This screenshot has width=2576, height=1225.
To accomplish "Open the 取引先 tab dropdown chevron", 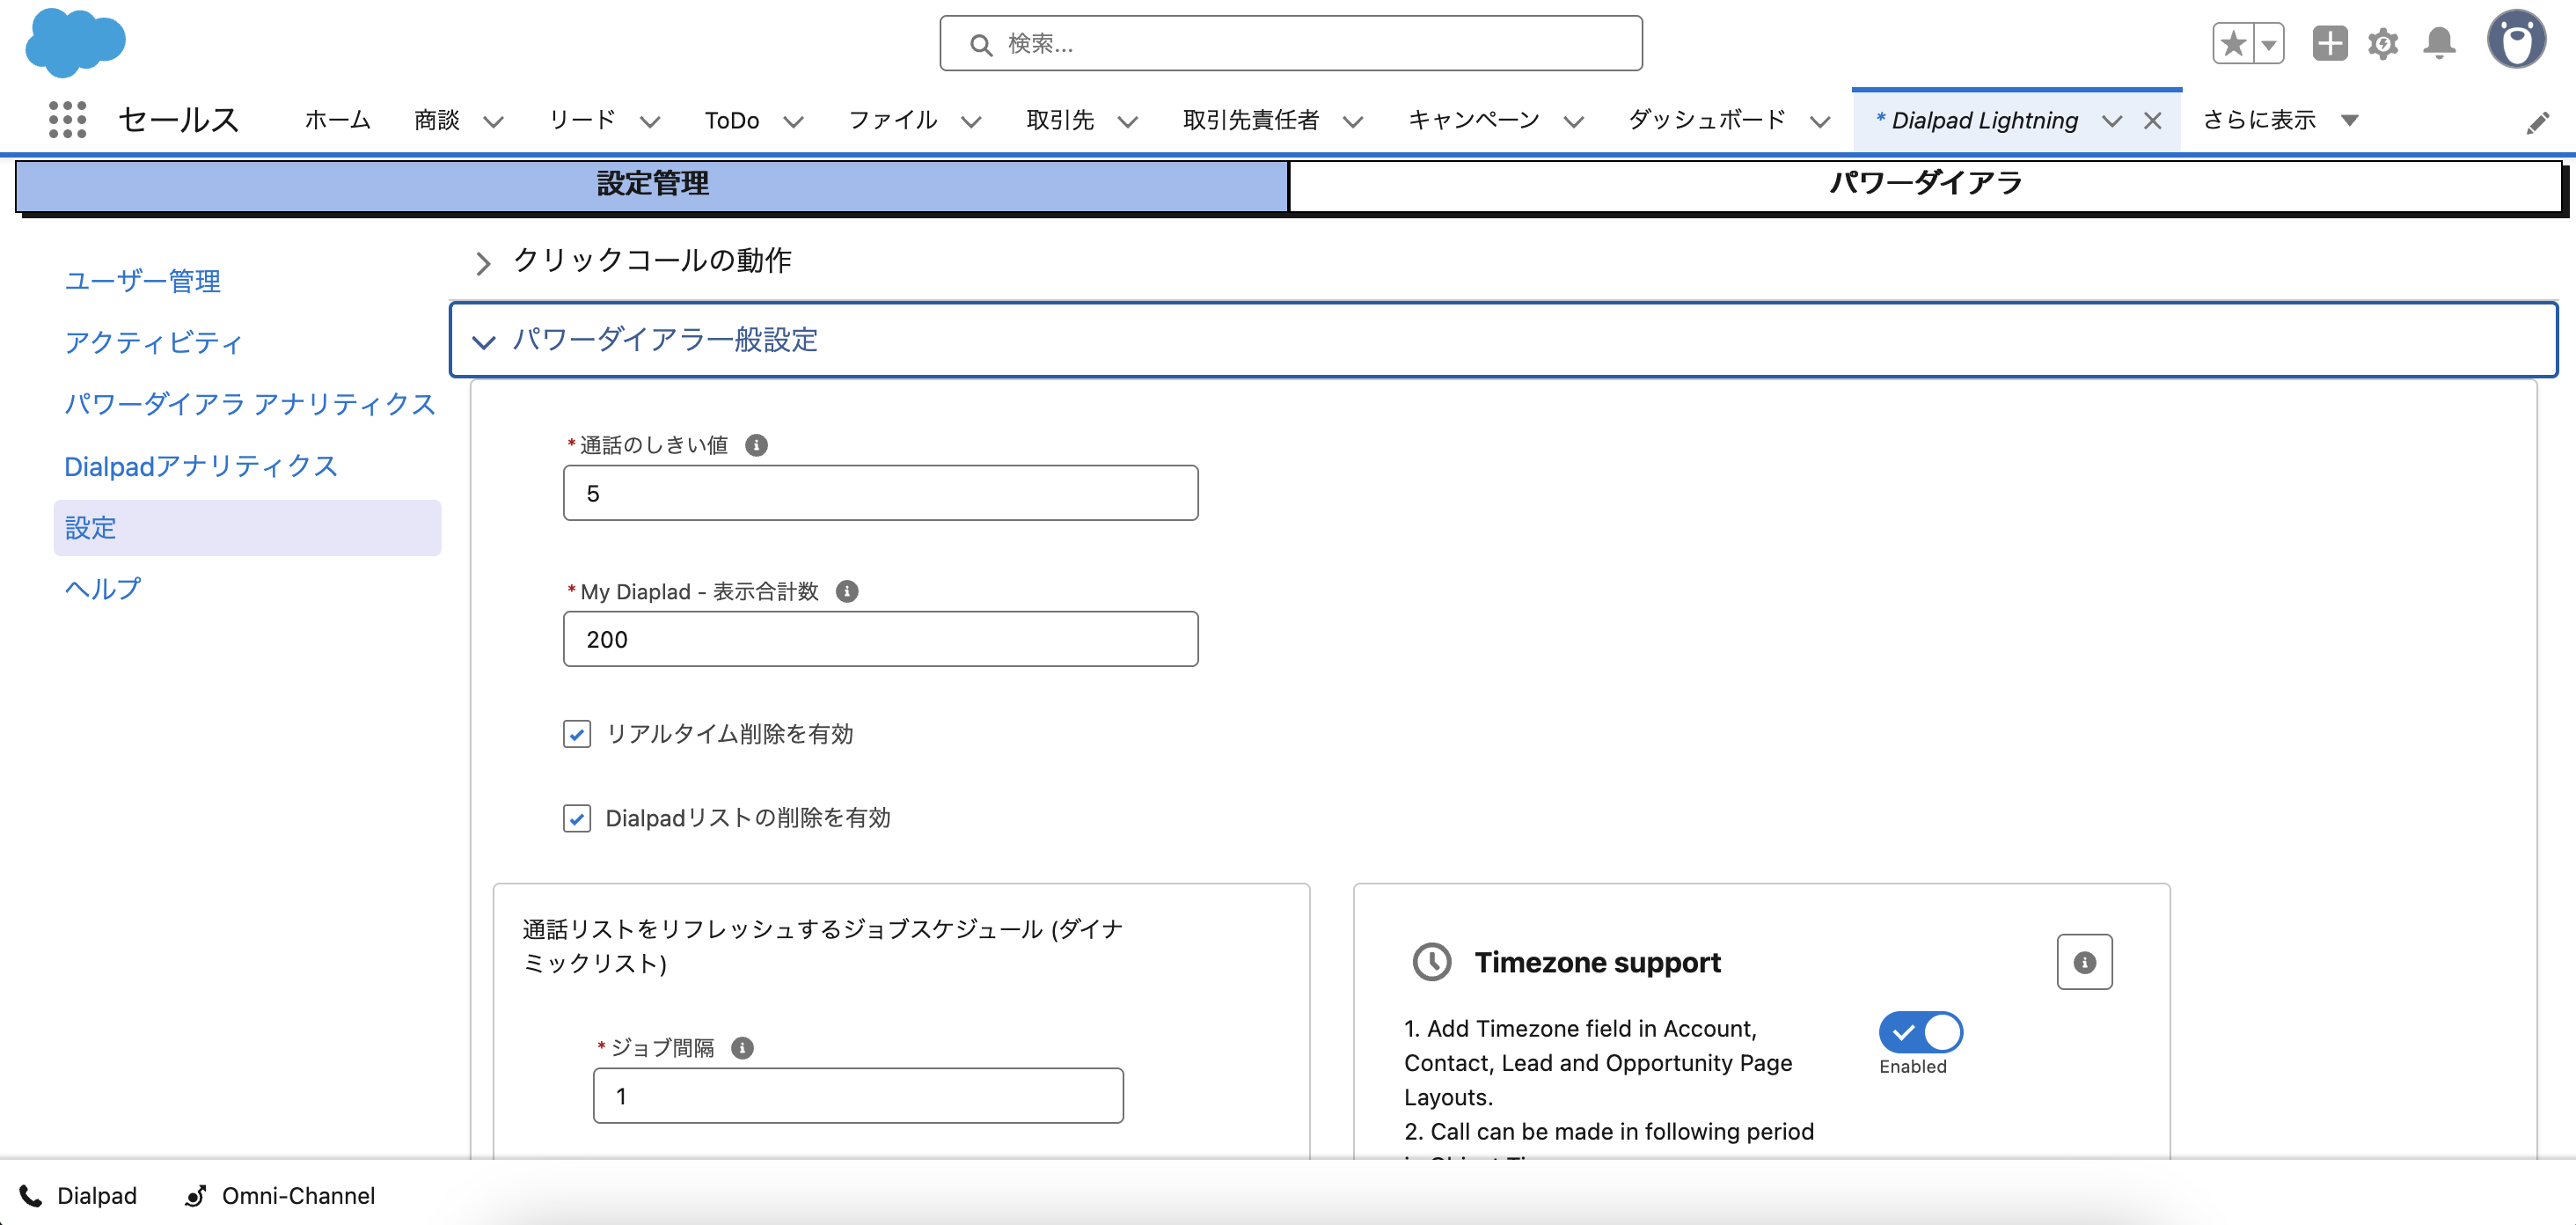I will click(x=1127, y=122).
